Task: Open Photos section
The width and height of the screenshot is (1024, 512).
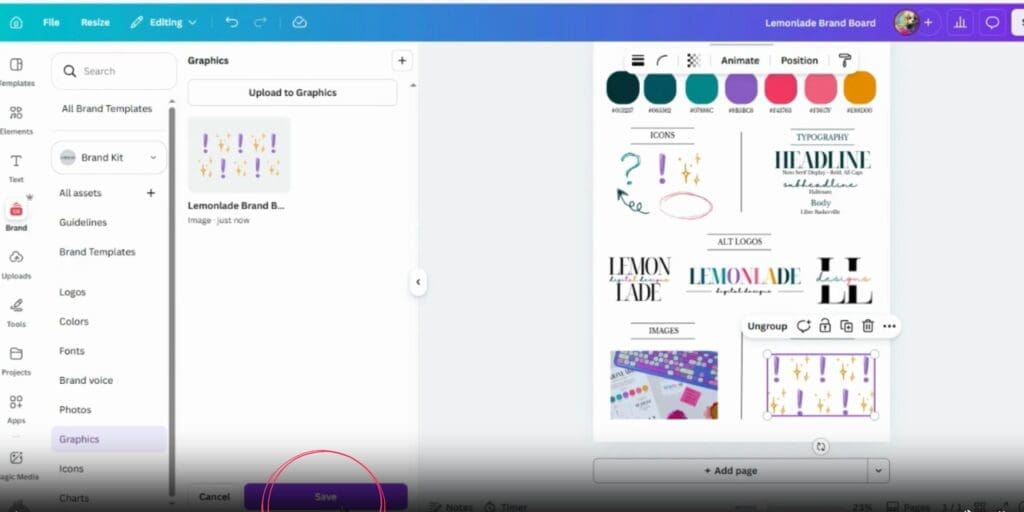Action: click(75, 410)
